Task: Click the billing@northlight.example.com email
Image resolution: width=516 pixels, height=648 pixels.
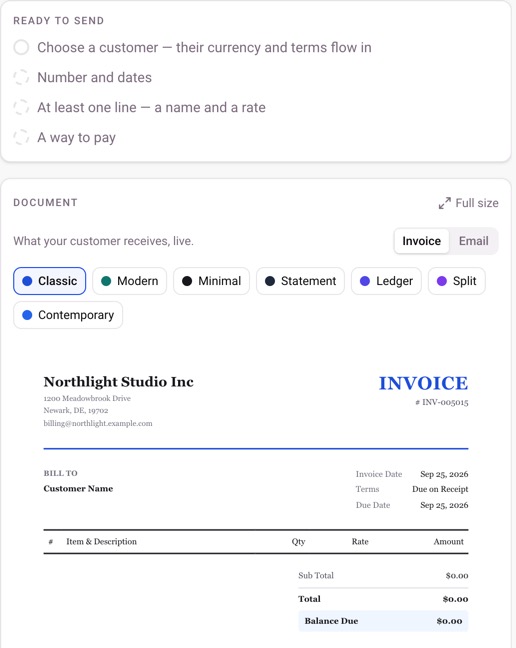Action: [98, 423]
